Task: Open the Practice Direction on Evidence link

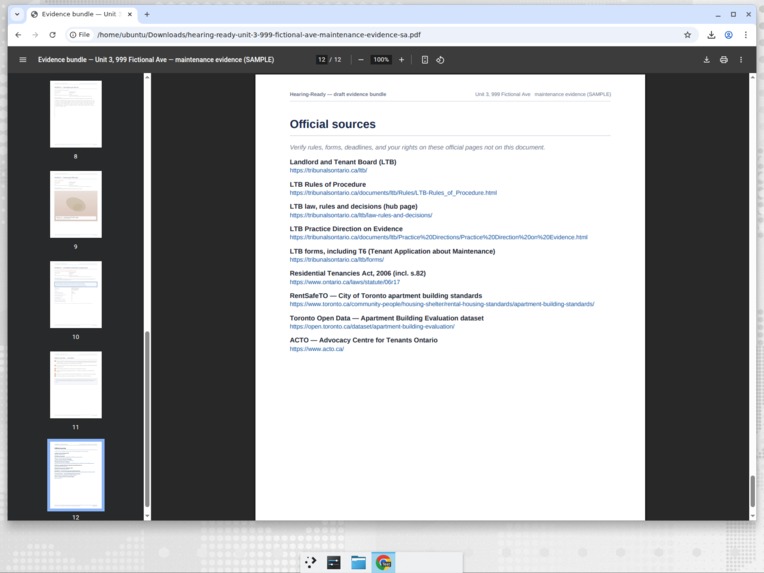Action: pyautogui.click(x=439, y=237)
